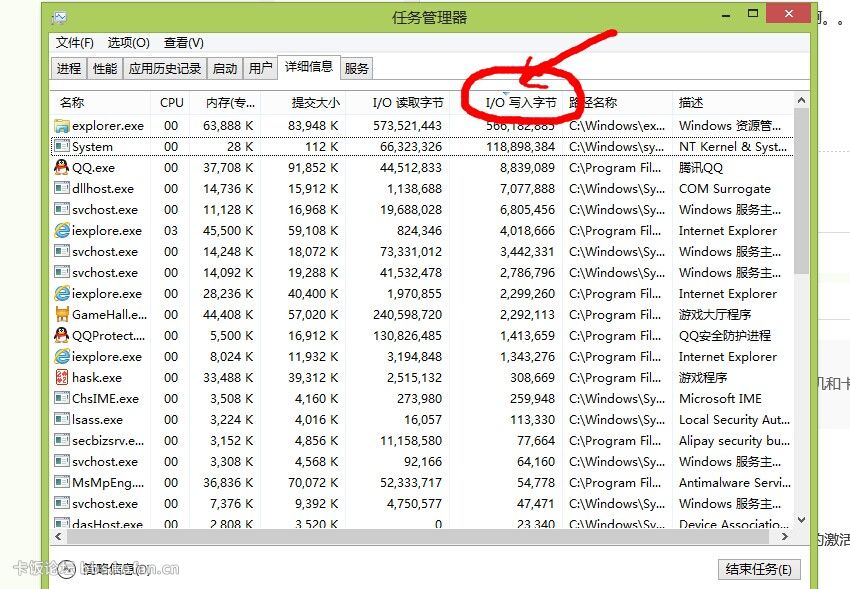This screenshot has width=850, height=589.
Task: Click the Microsoft IME description cell
Action: coord(720,399)
